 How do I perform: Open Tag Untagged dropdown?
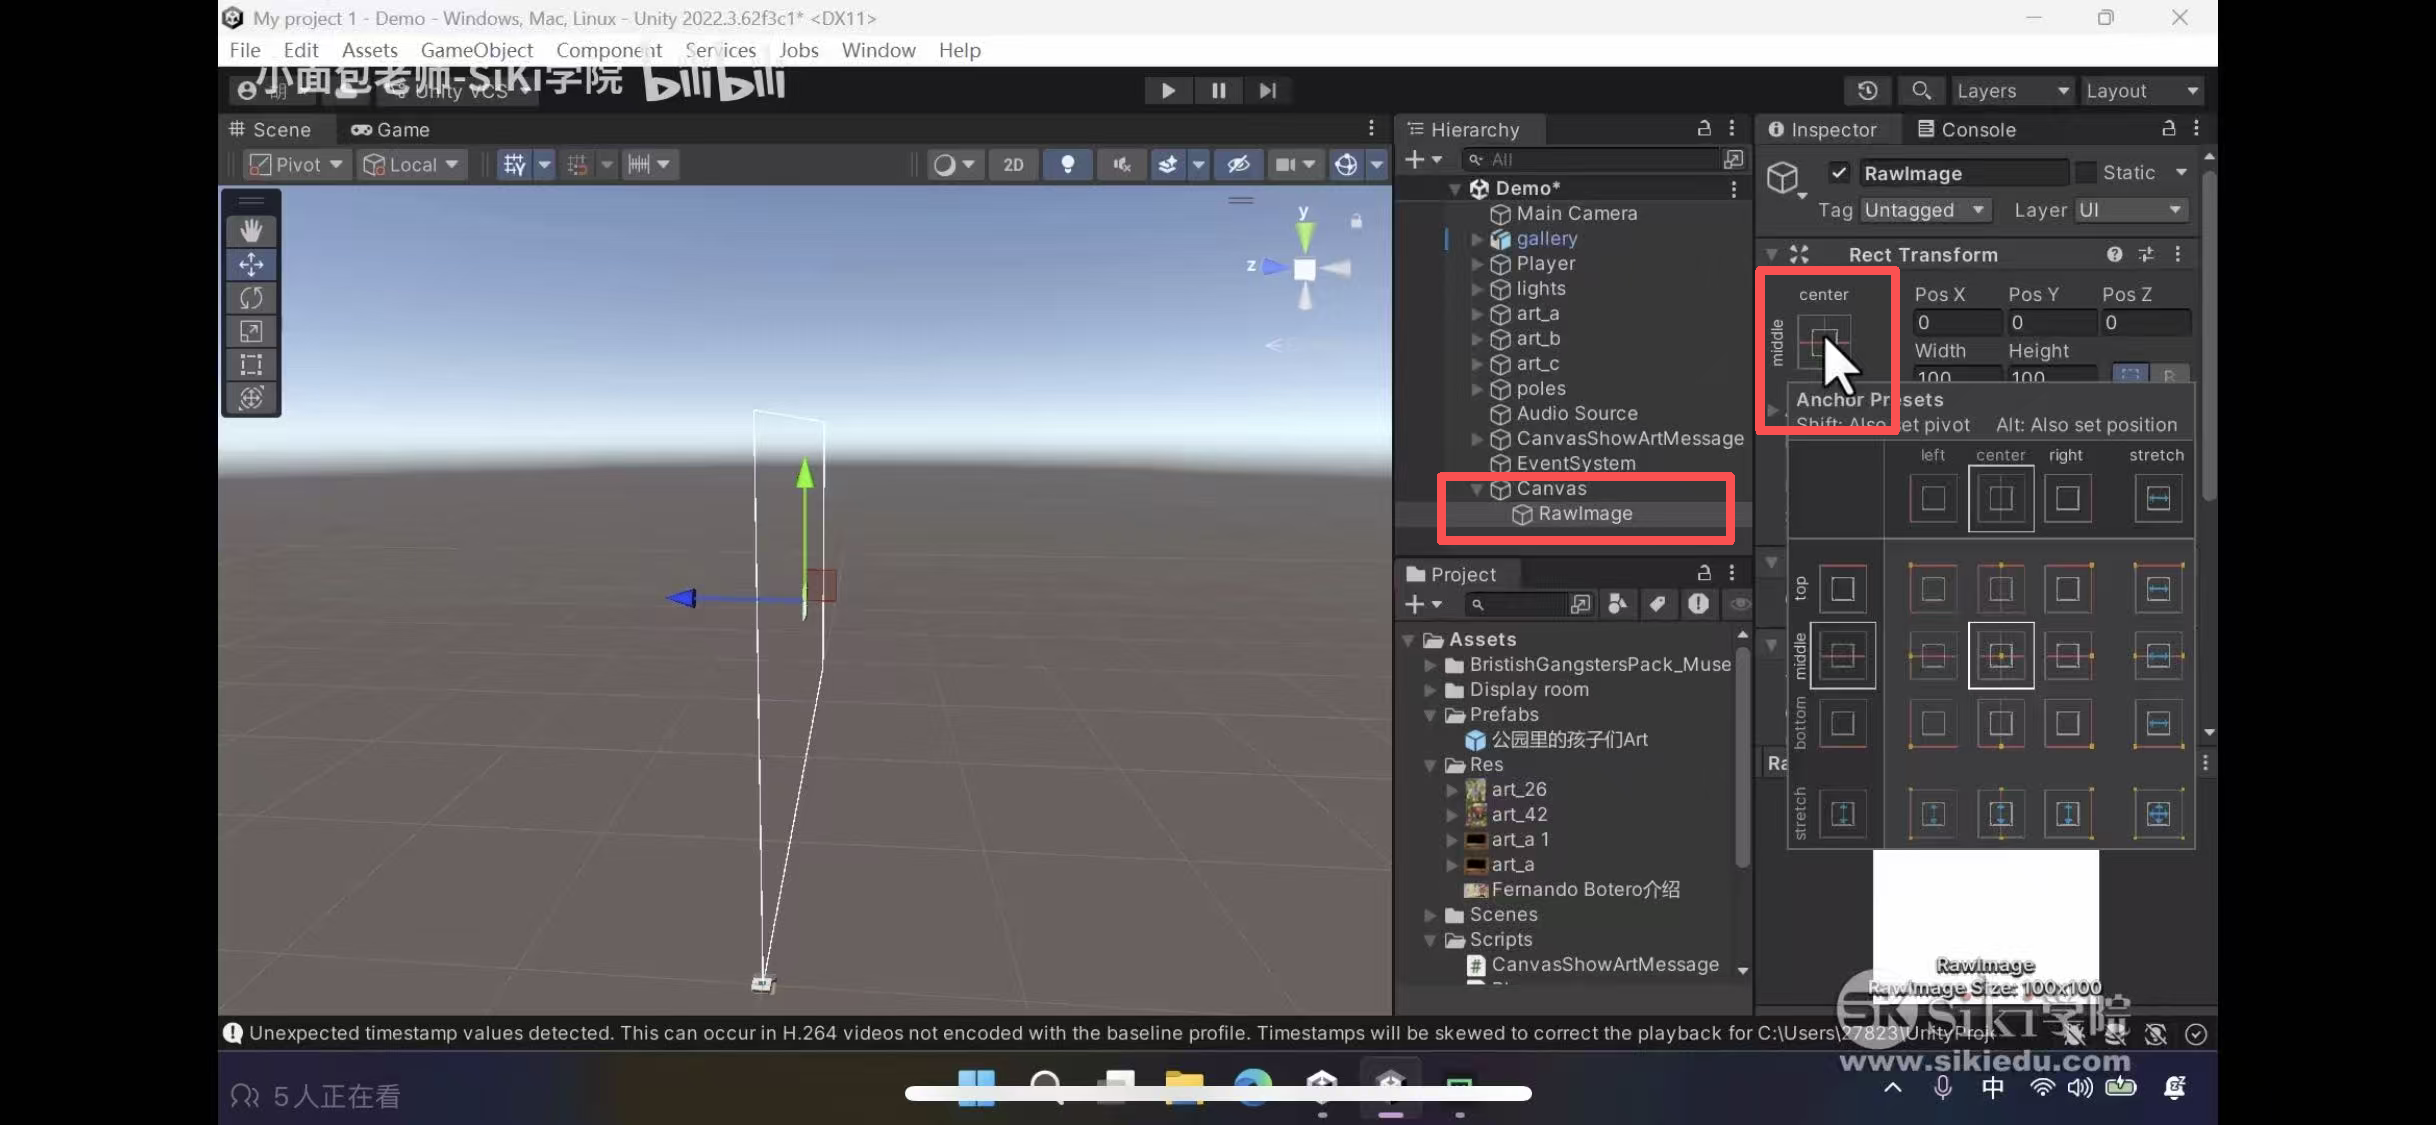1925,210
